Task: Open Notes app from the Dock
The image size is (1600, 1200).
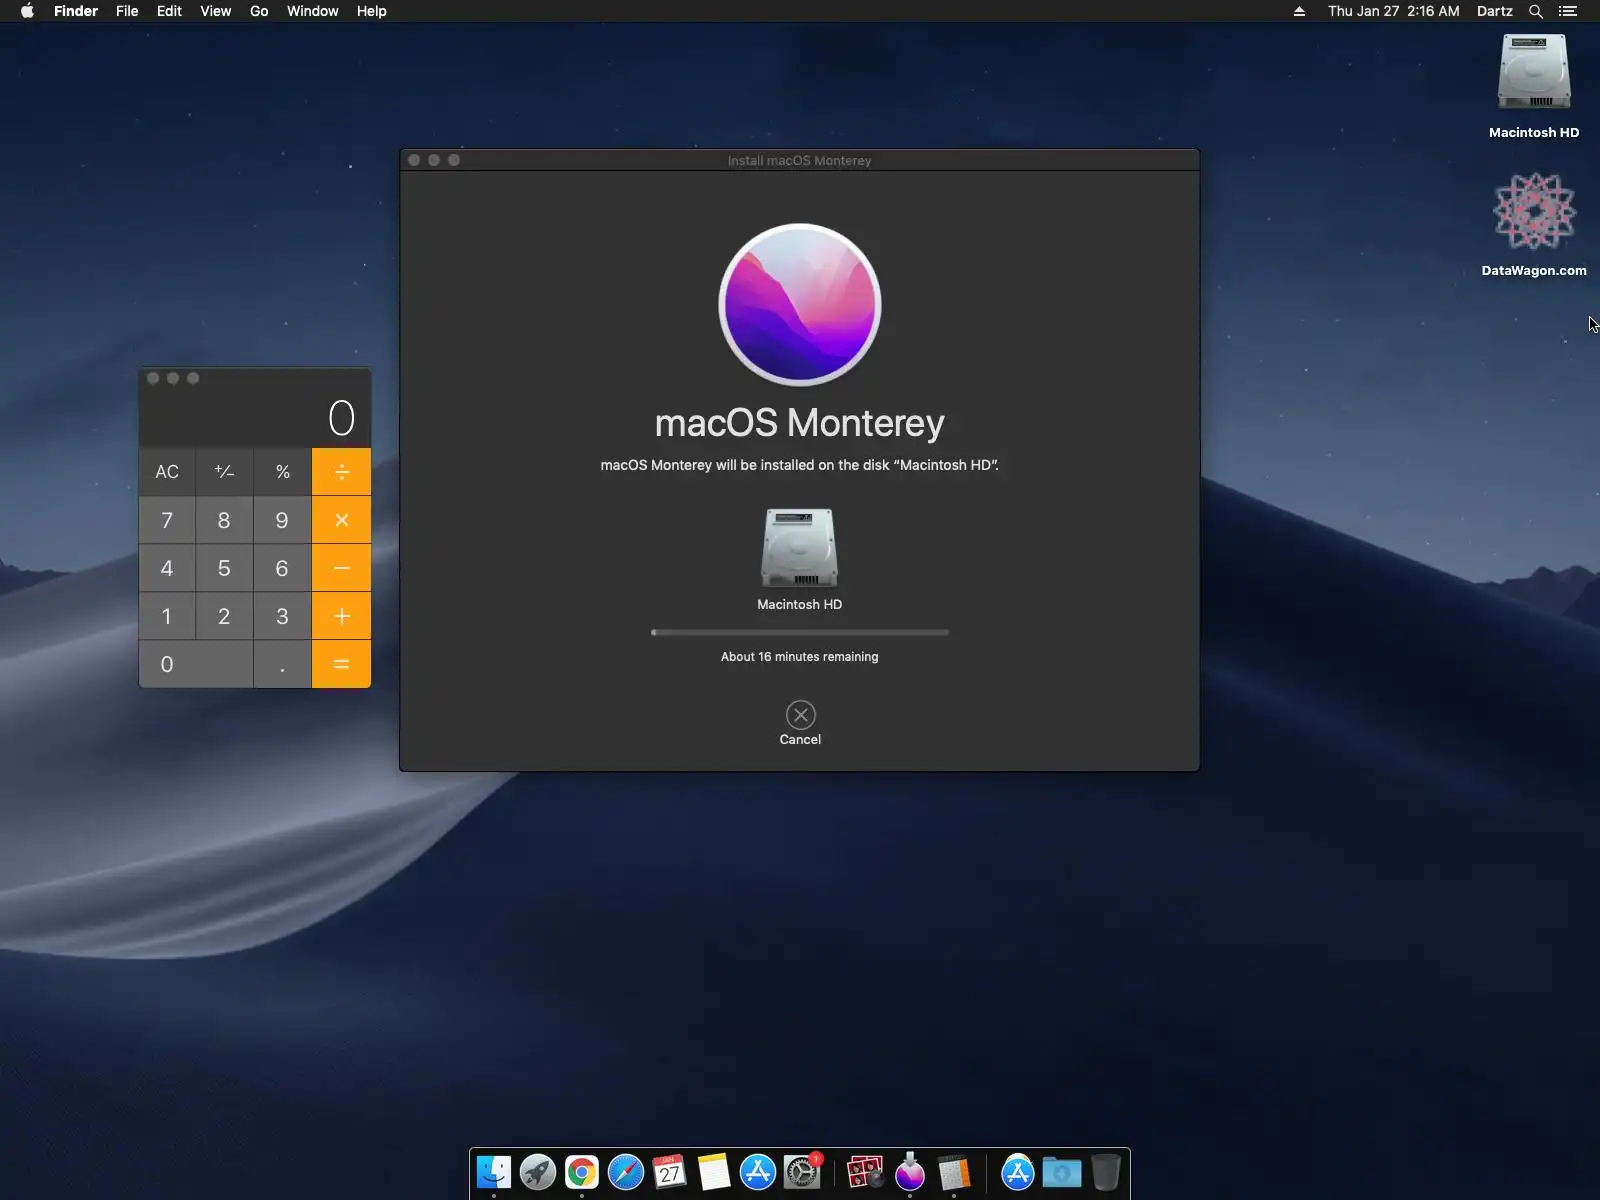Action: pos(714,1172)
